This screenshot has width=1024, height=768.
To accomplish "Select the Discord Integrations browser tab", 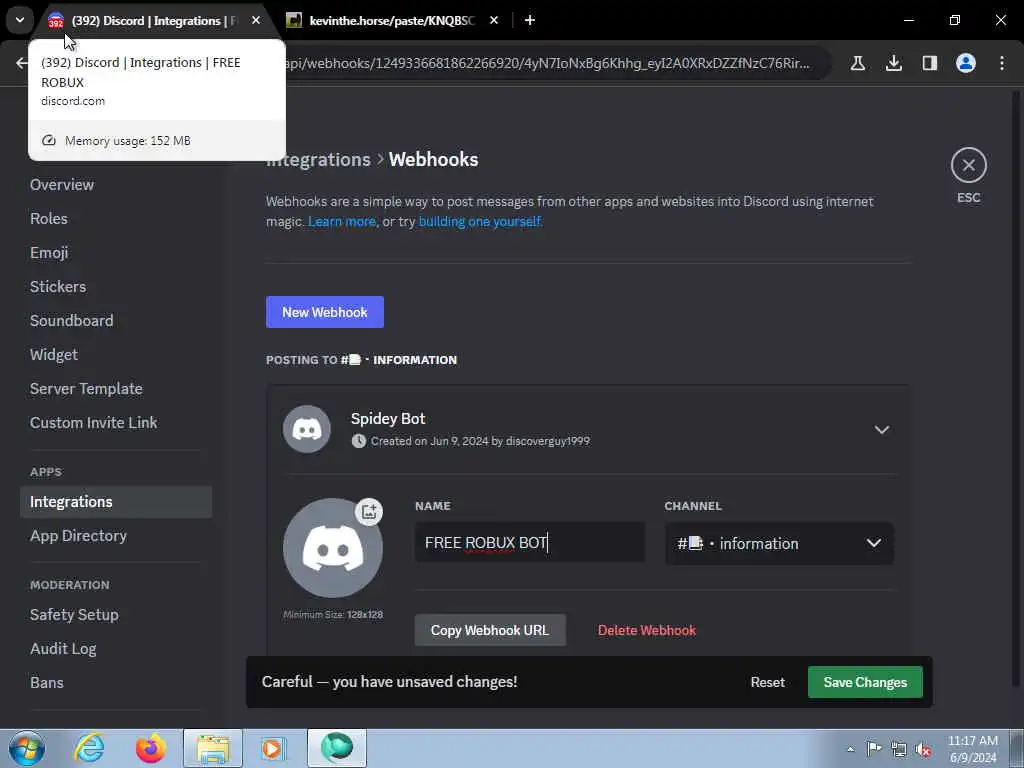I will point(153,20).
